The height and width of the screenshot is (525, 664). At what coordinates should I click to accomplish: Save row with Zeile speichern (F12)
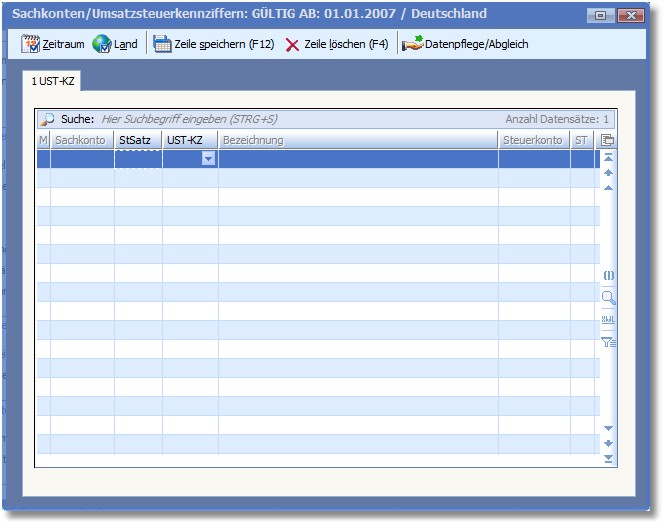(213, 44)
